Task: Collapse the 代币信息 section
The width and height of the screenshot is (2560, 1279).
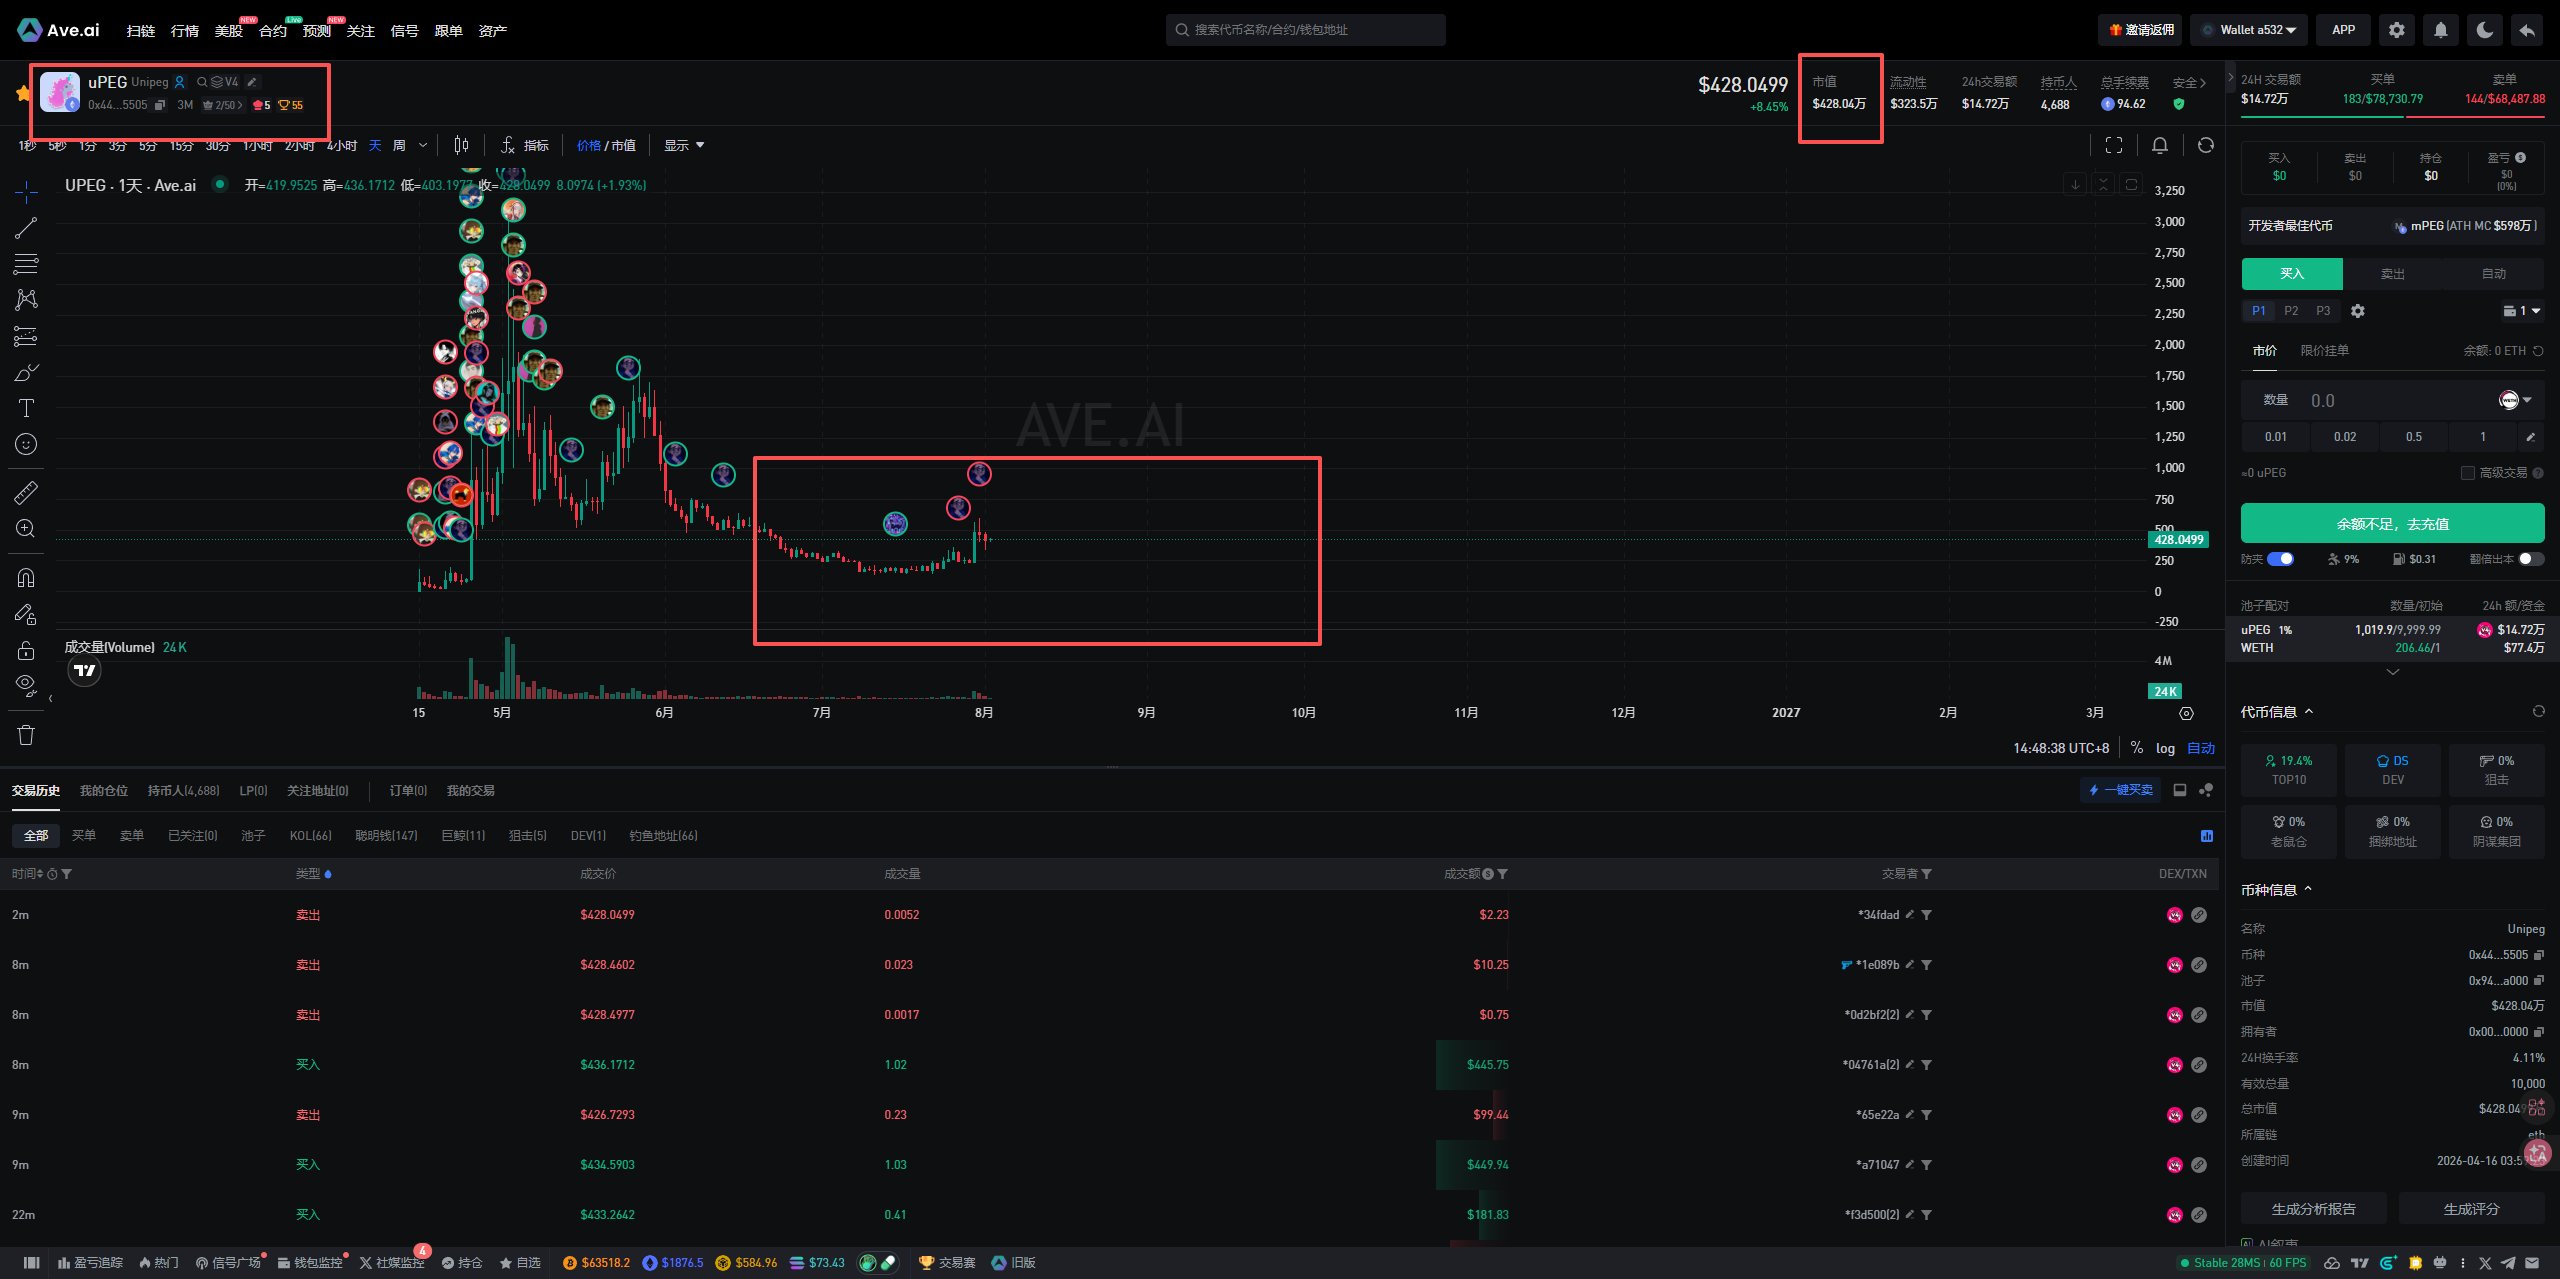Action: pyautogui.click(x=2309, y=712)
